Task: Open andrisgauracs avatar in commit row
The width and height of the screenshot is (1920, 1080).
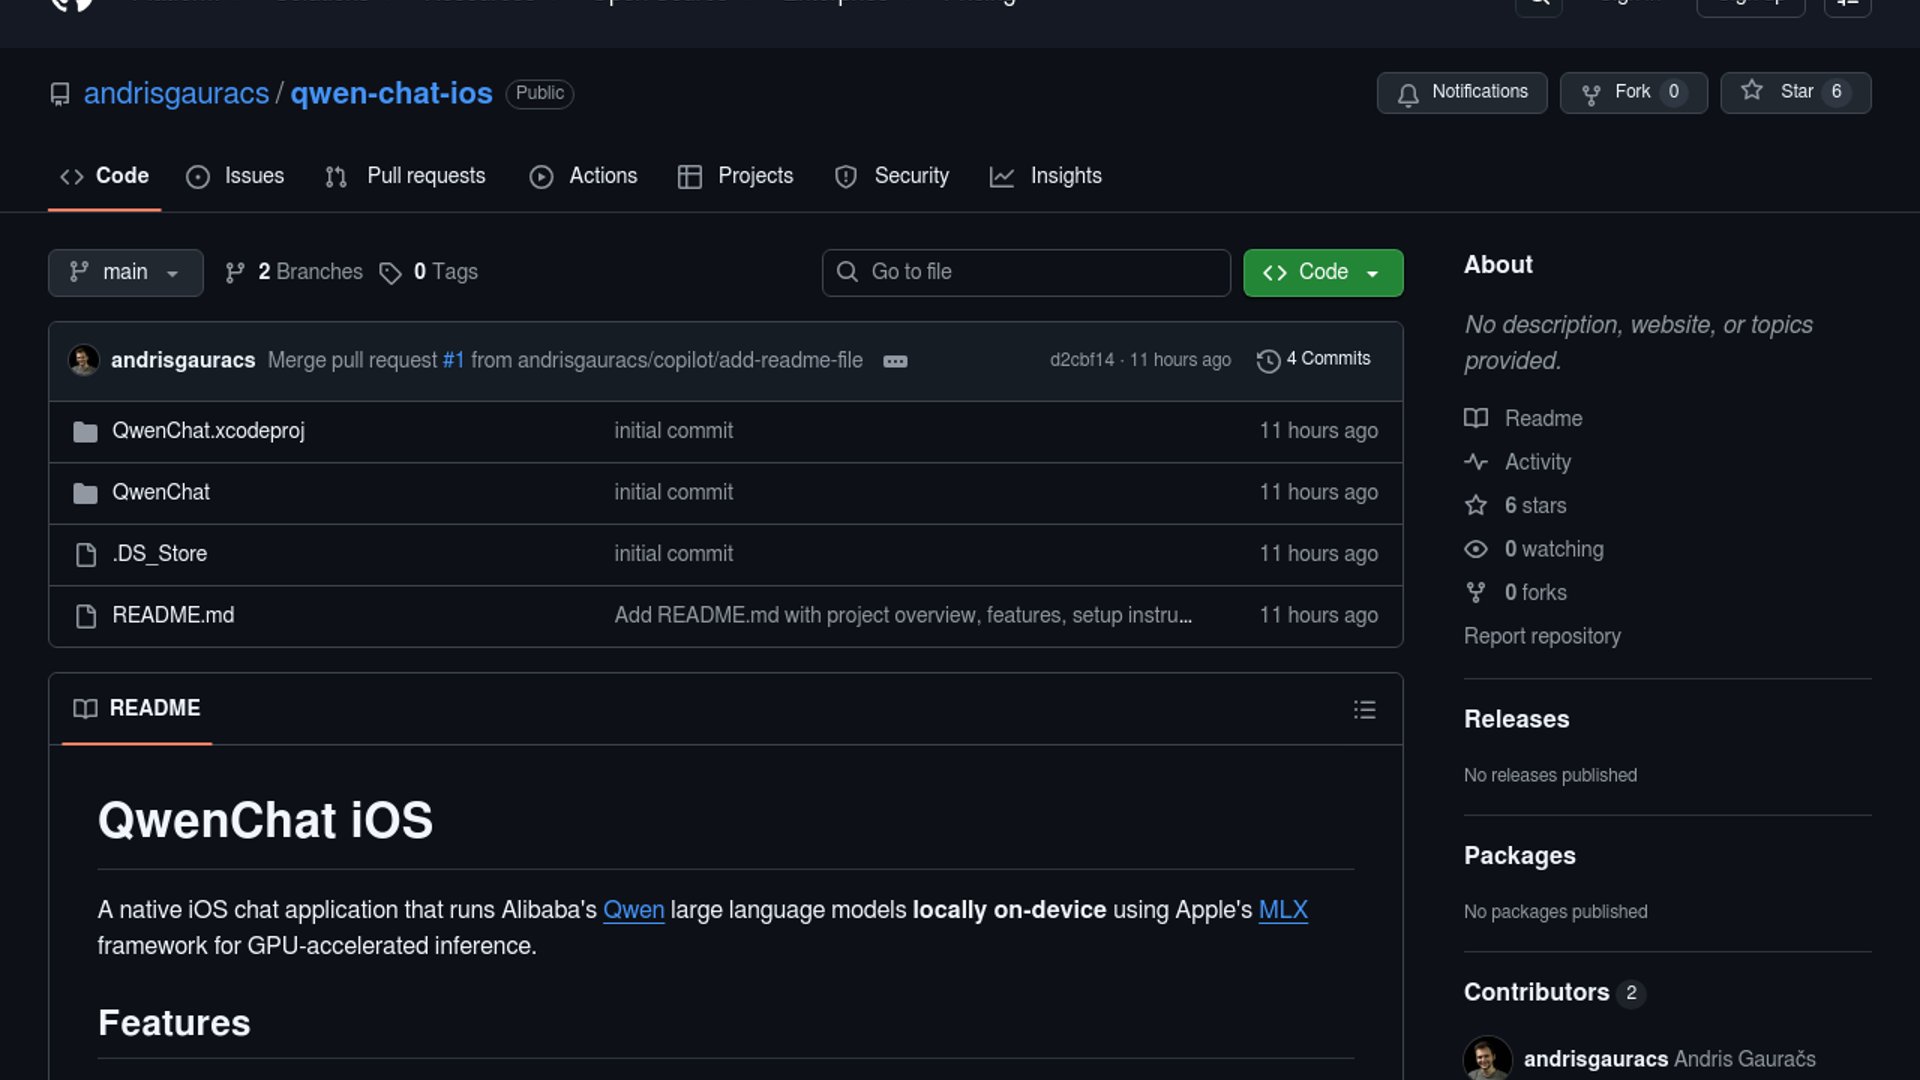Action: coord(84,360)
